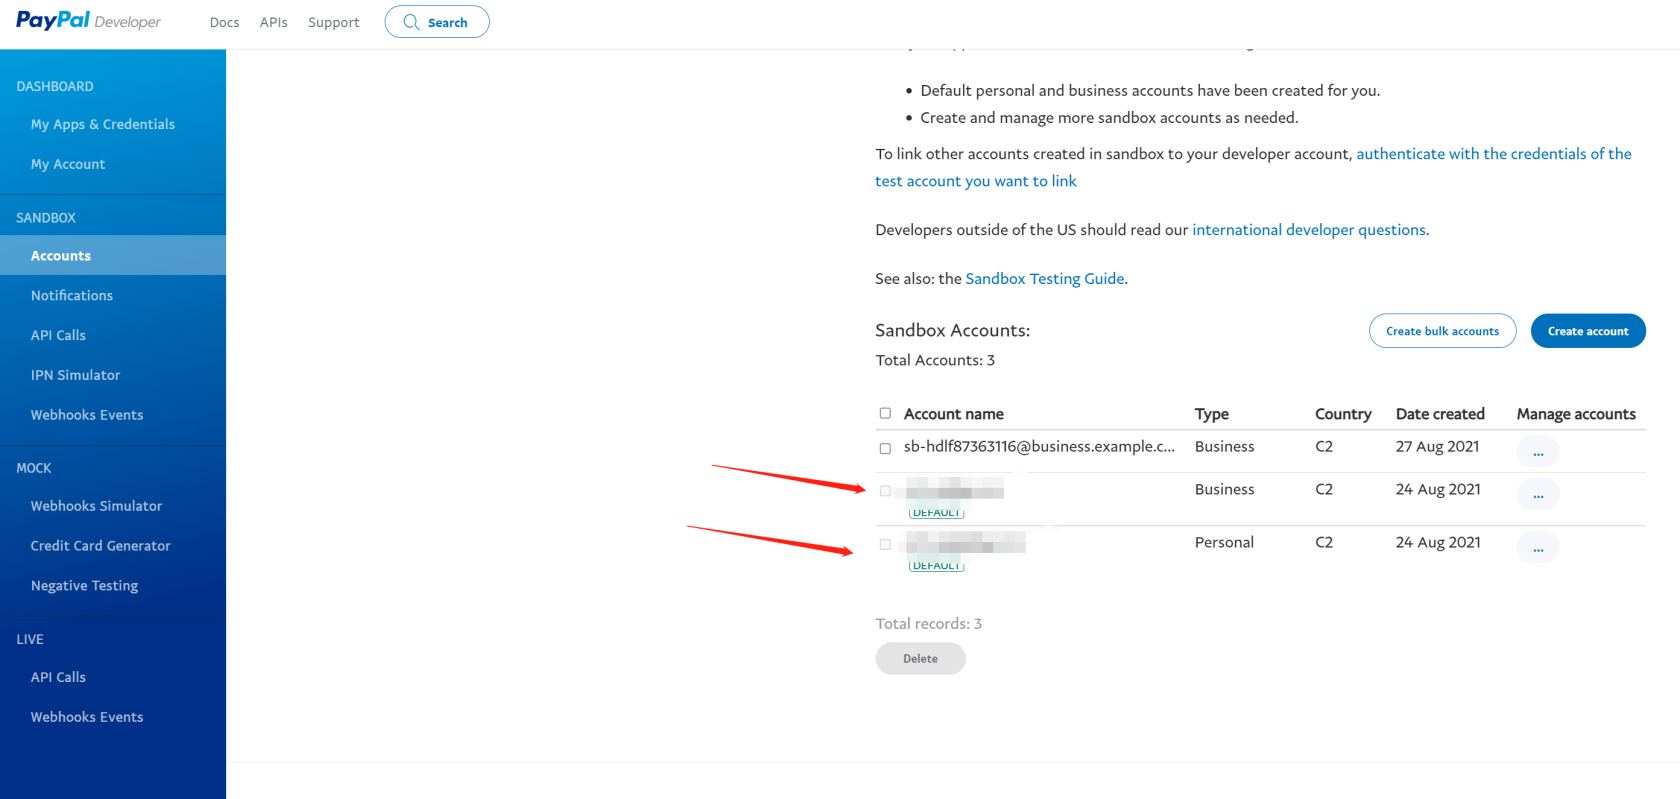Click DASHBOARD section heading

(55, 87)
